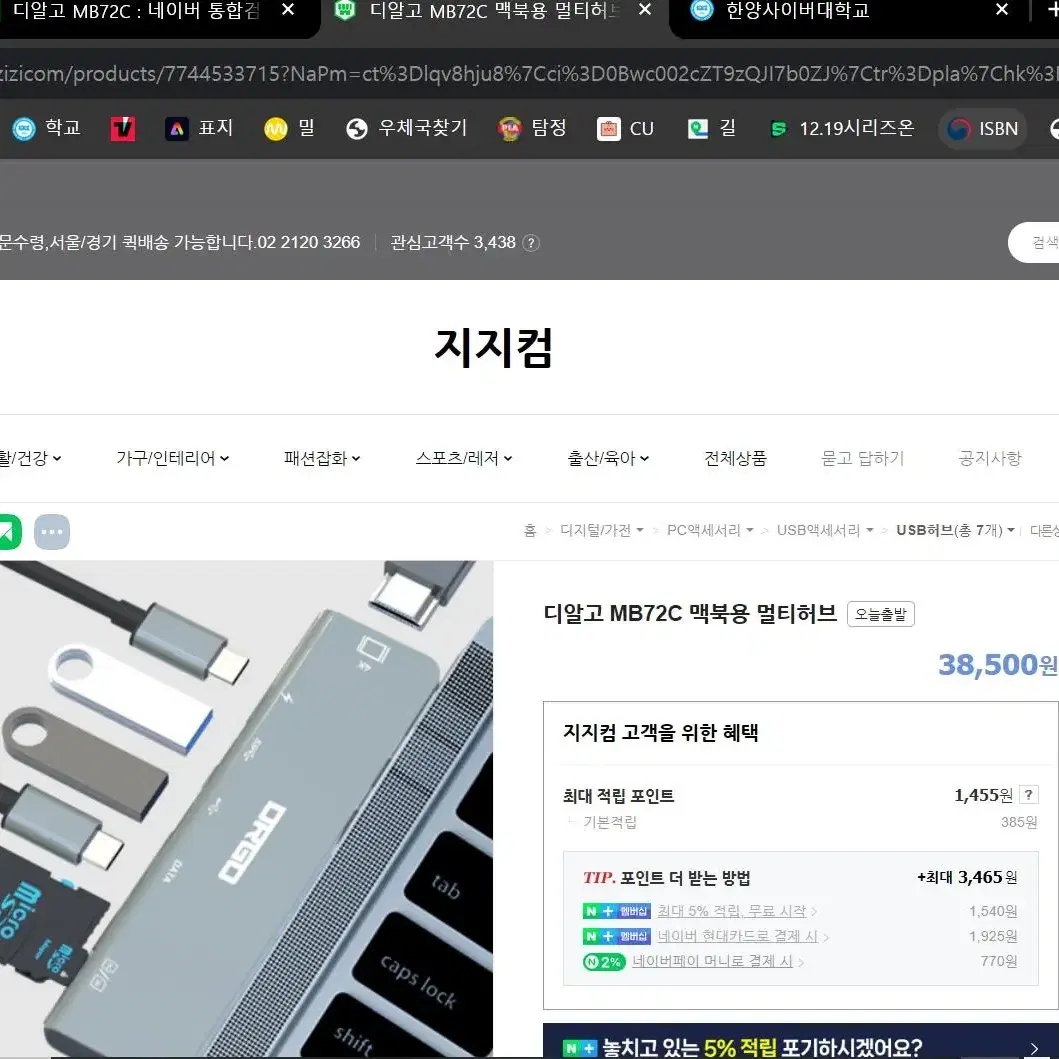Open the 표지 bookmark
The image size is (1059, 1059).
tap(199, 128)
